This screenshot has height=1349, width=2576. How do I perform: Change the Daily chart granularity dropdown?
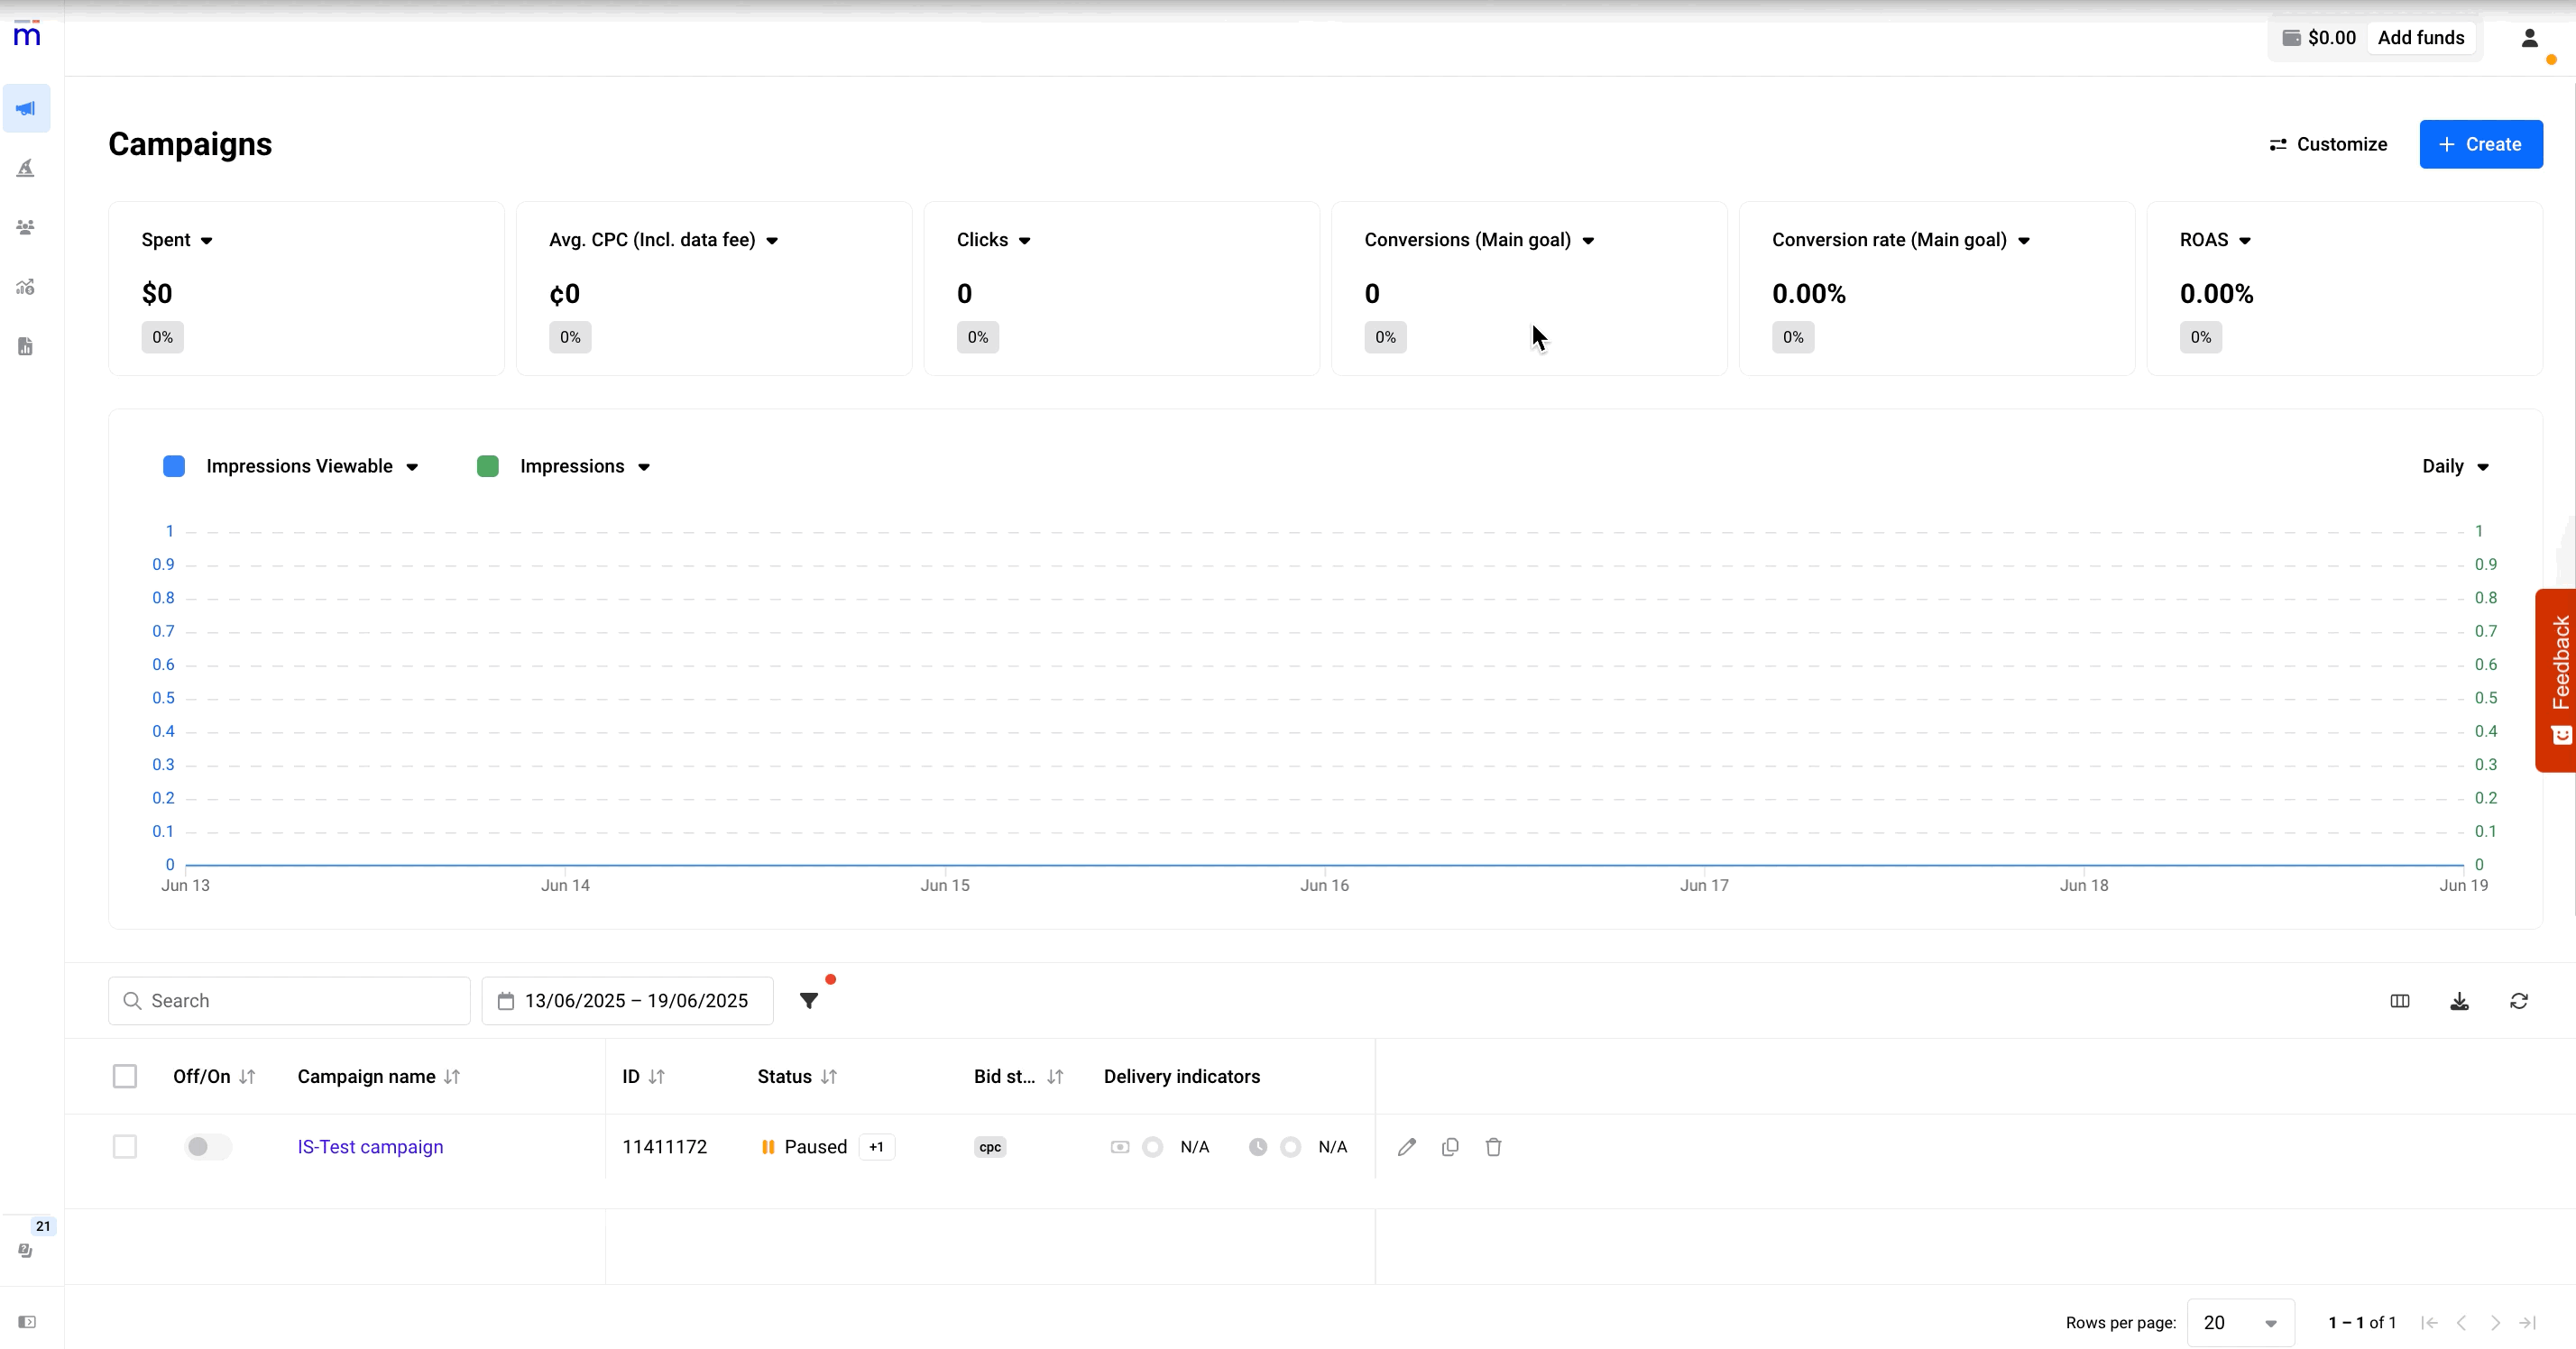2456,466
